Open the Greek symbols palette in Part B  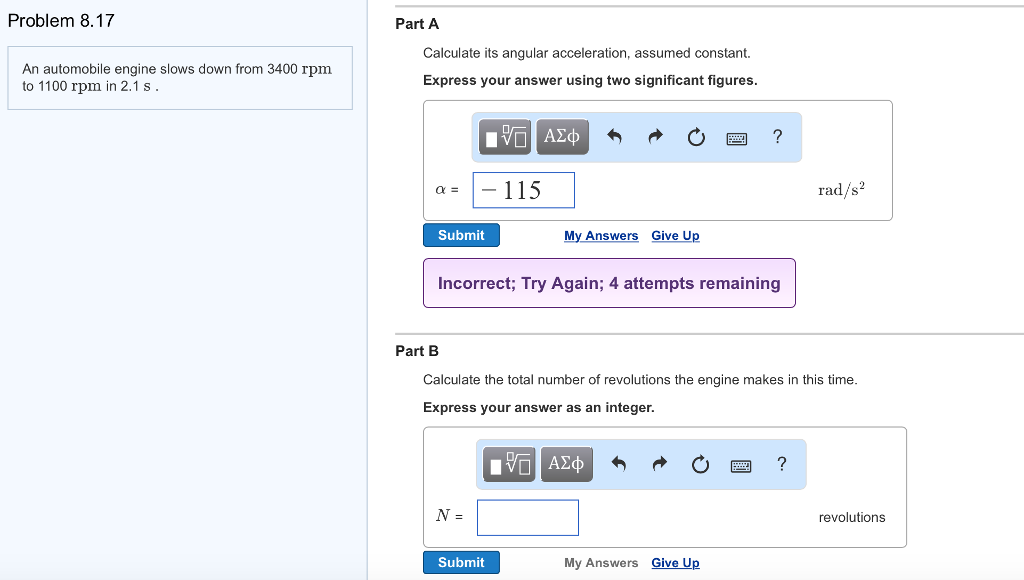[567, 464]
